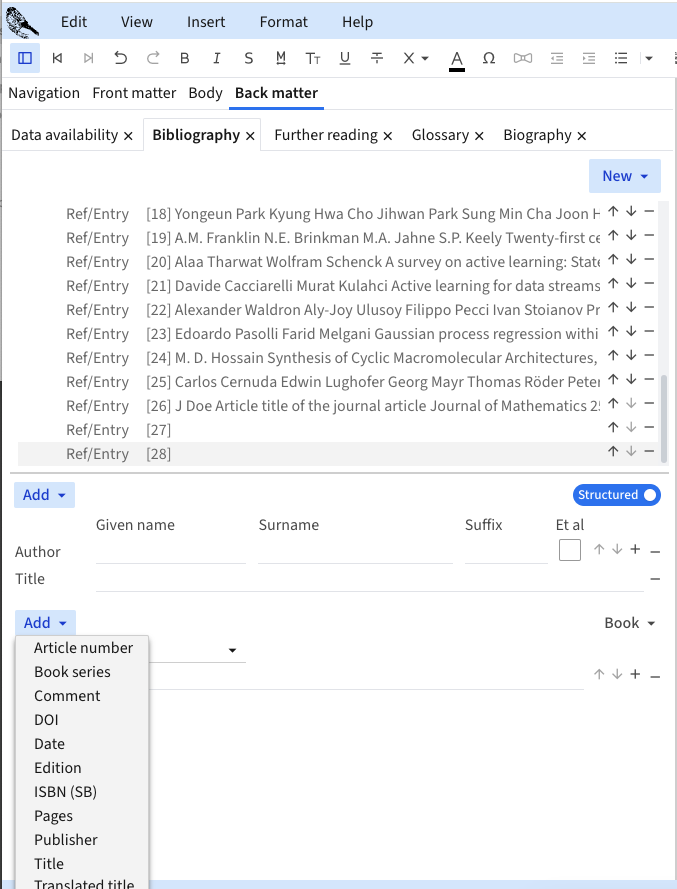
Task: Toggle underline formatting
Action: click(345, 58)
